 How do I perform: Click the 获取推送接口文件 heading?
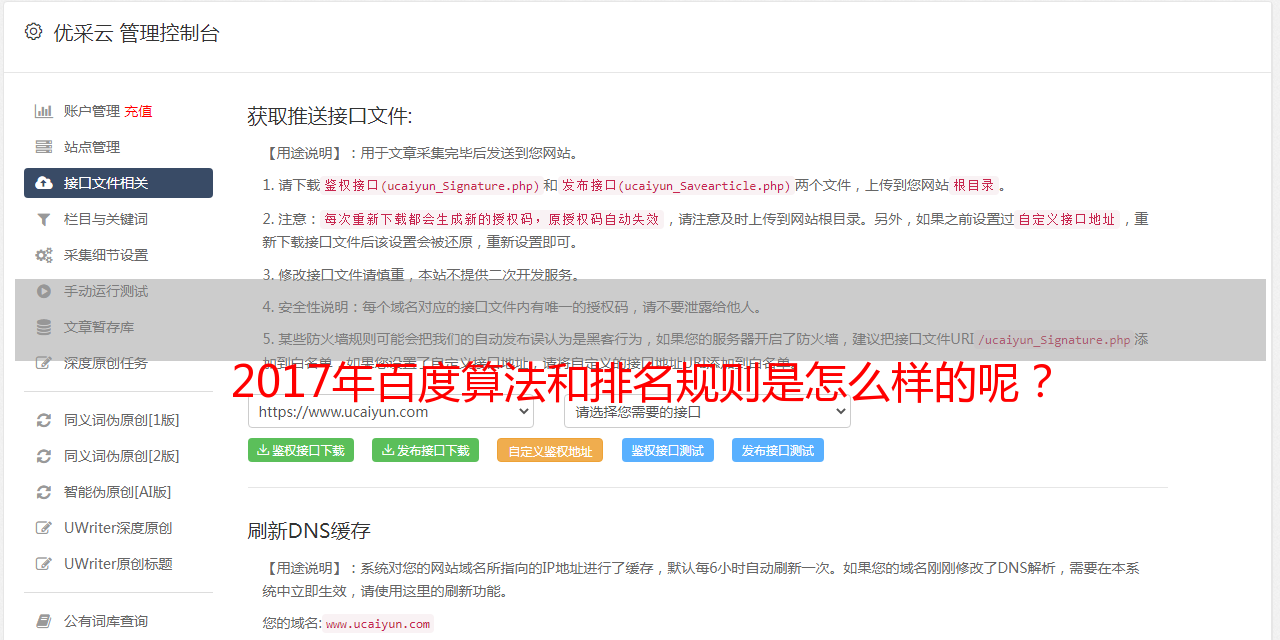tap(330, 116)
